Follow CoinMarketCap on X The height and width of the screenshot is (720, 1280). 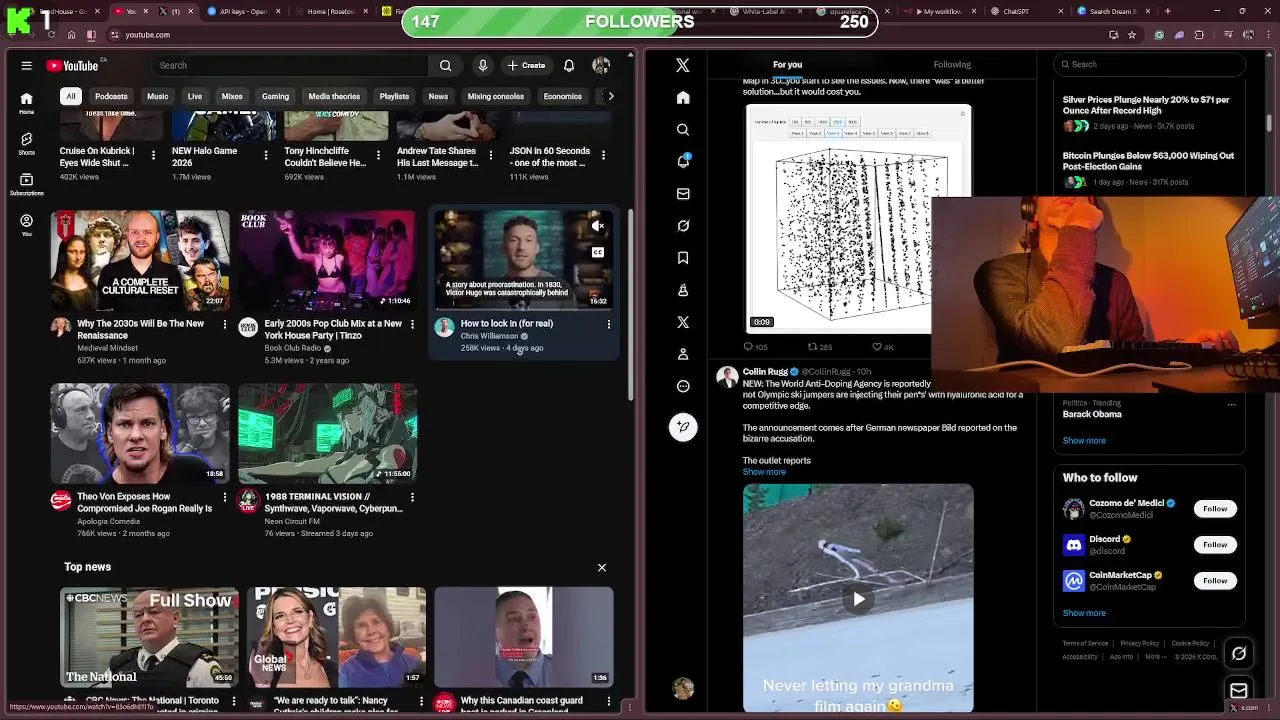(x=1215, y=581)
